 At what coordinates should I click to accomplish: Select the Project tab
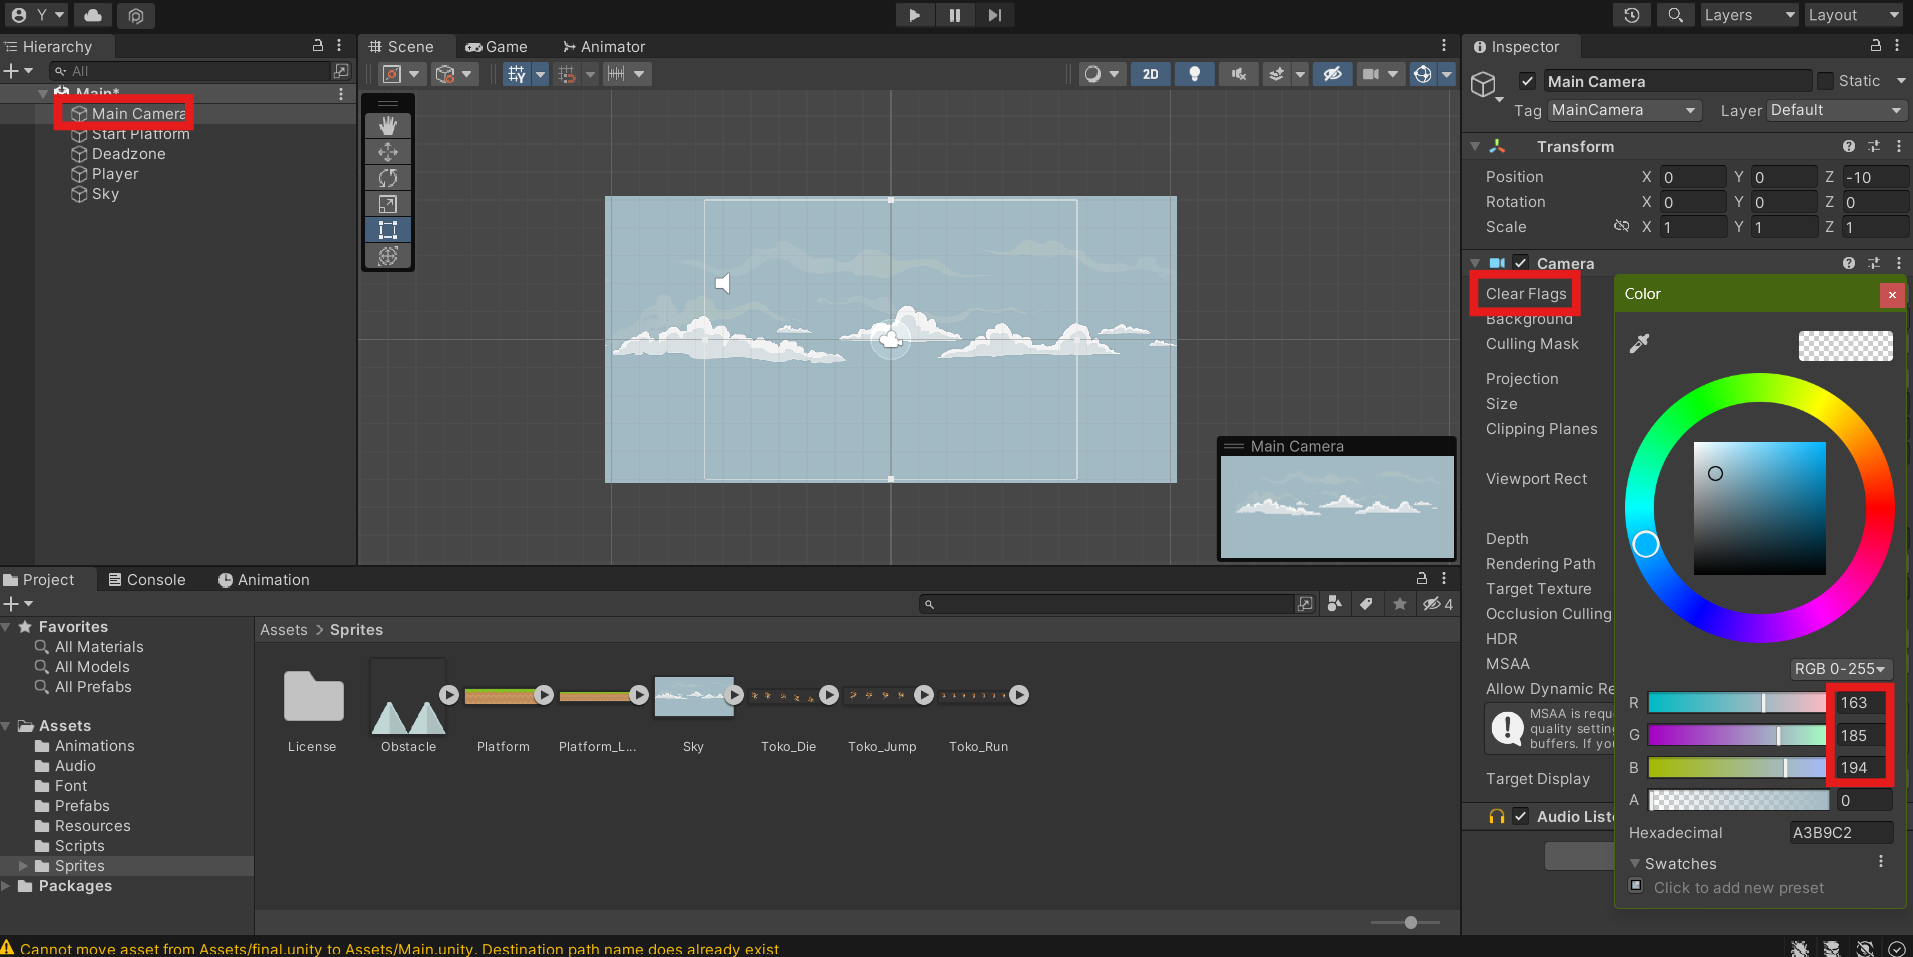click(x=39, y=580)
